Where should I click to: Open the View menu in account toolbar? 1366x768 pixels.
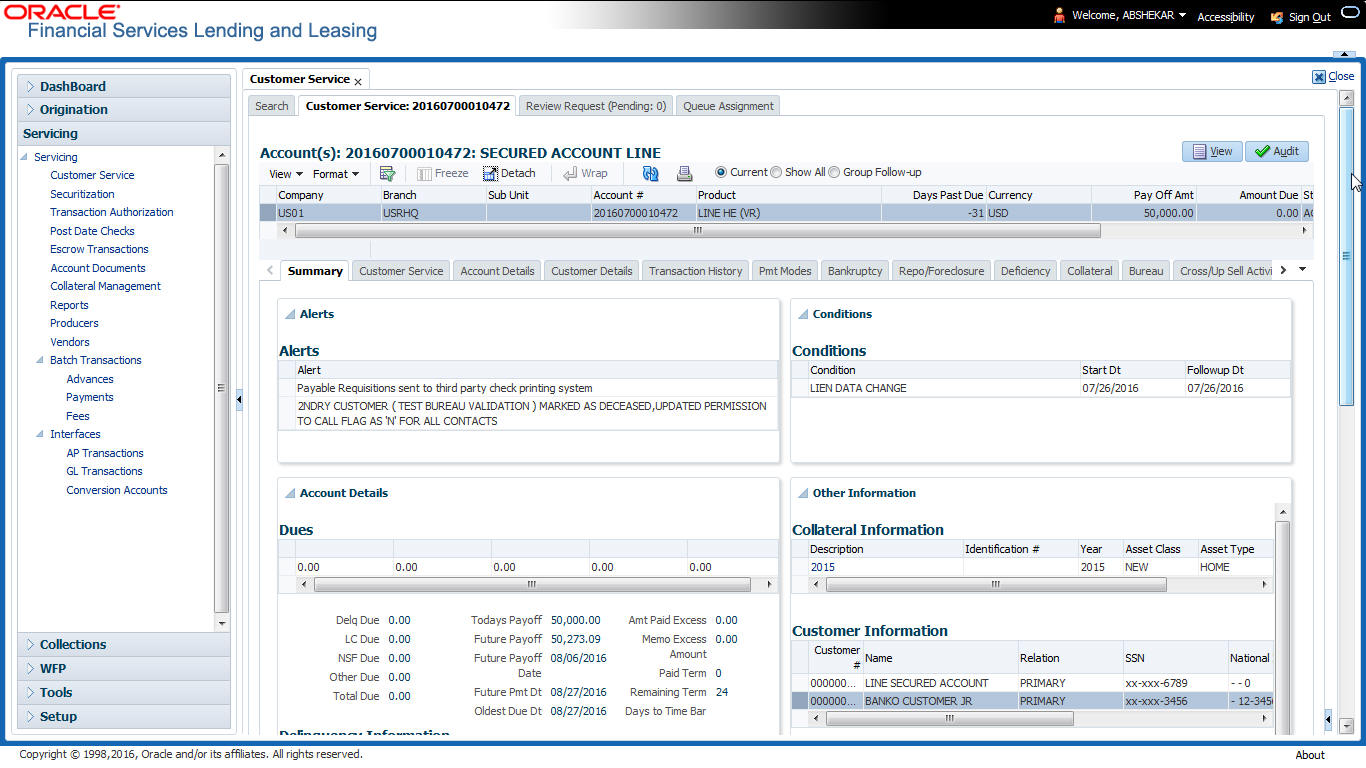tap(286, 174)
